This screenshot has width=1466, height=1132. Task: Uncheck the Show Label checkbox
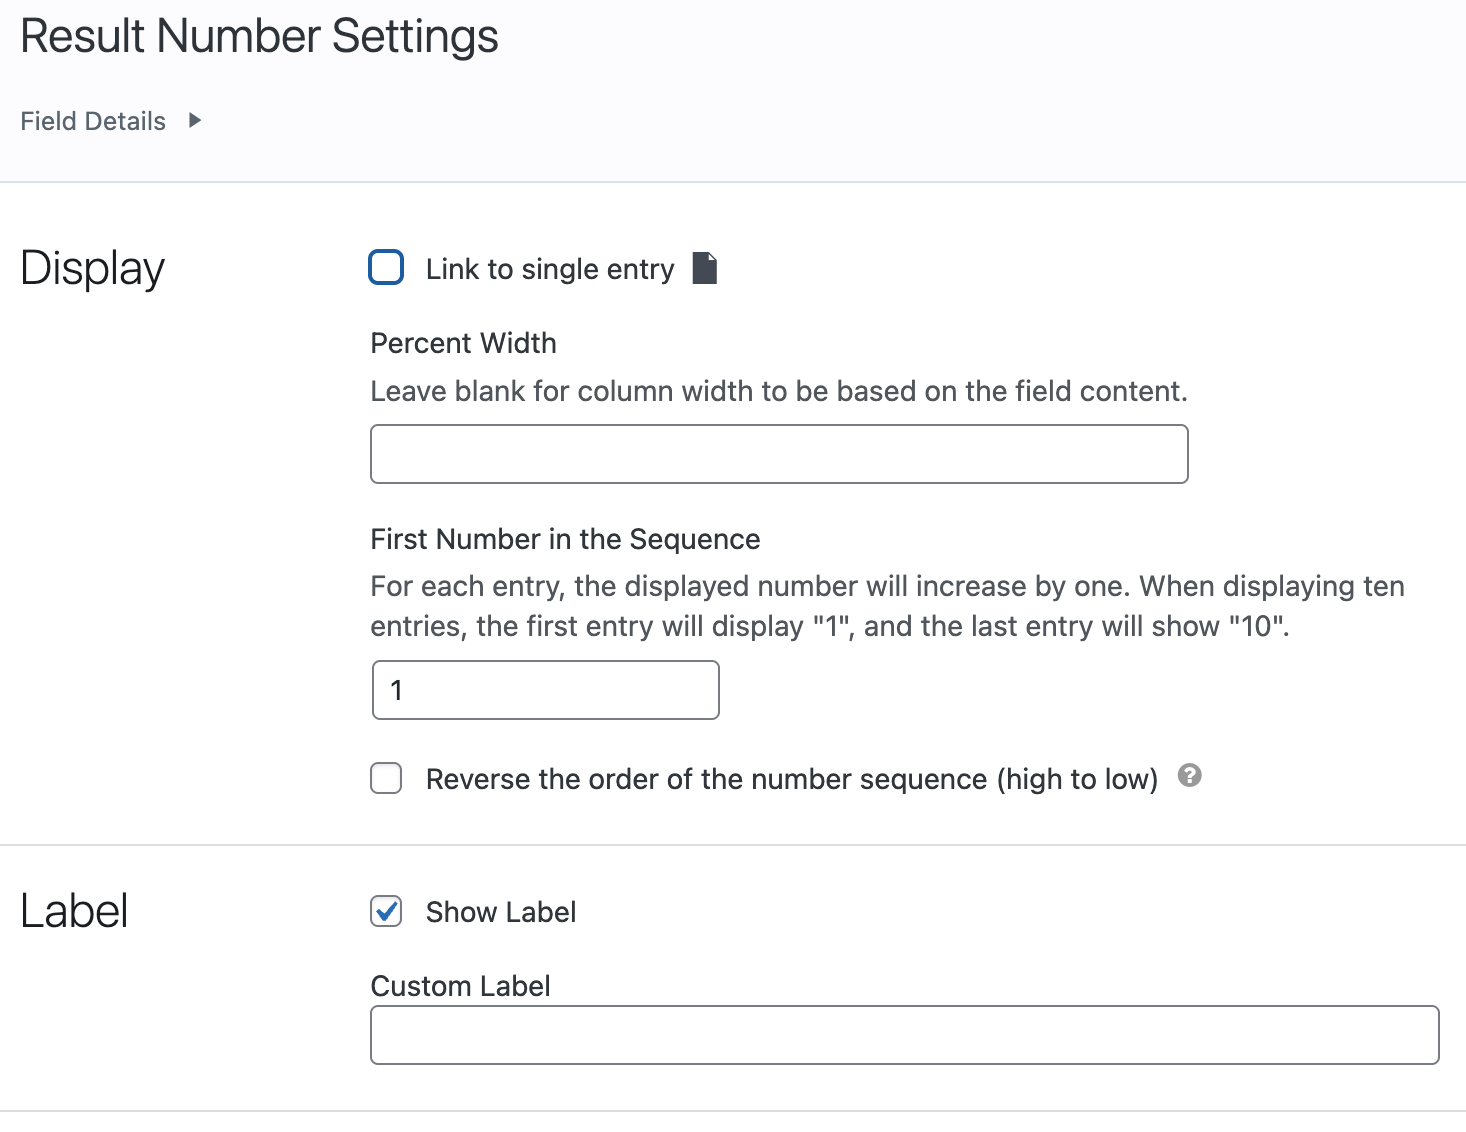[385, 911]
